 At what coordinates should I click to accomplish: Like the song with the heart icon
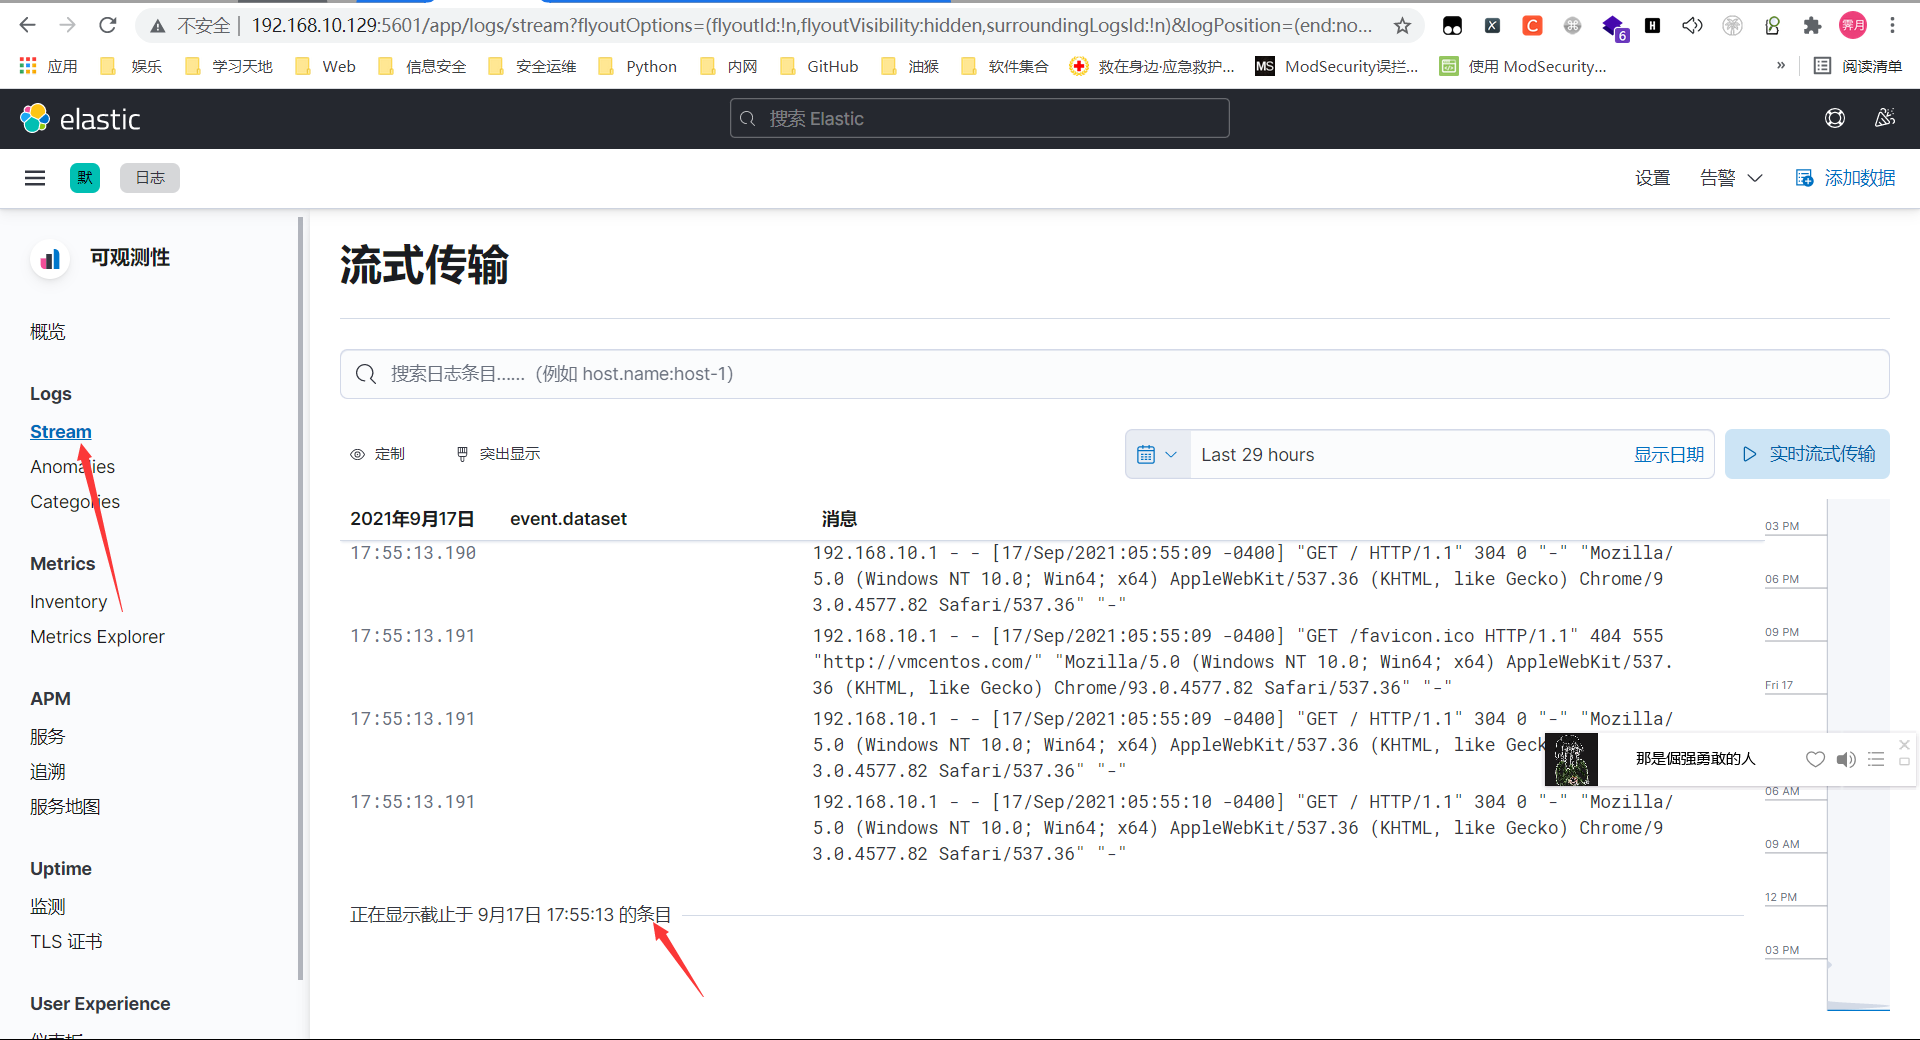(1815, 759)
